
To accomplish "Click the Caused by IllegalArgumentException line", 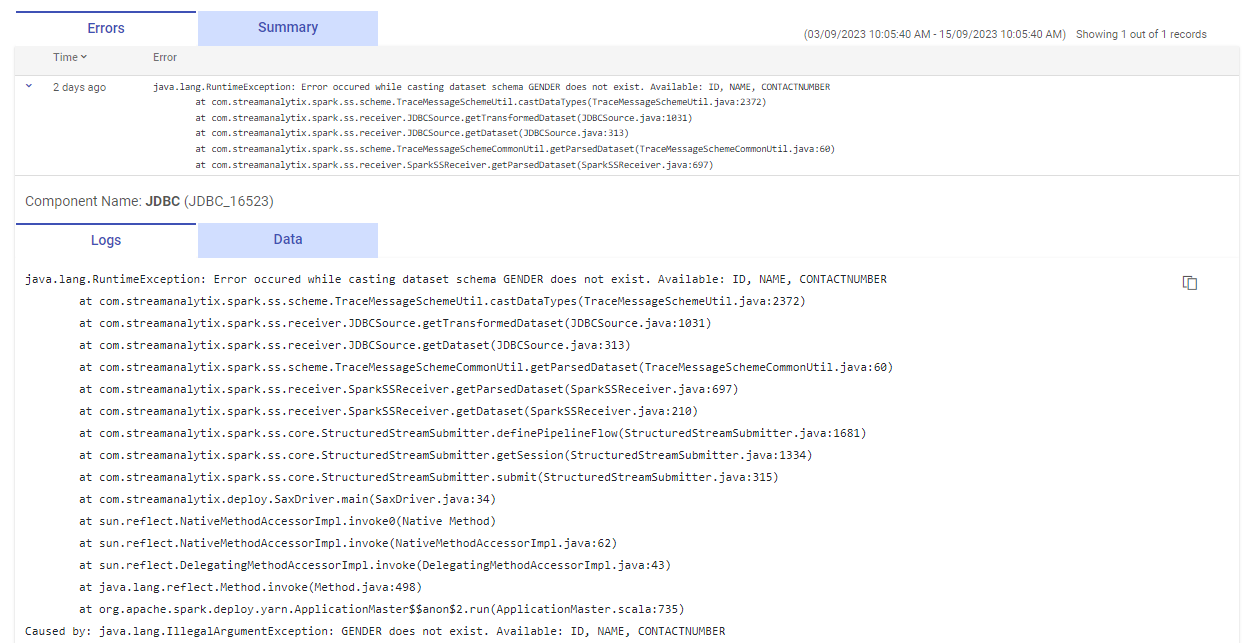I will pos(375,631).
